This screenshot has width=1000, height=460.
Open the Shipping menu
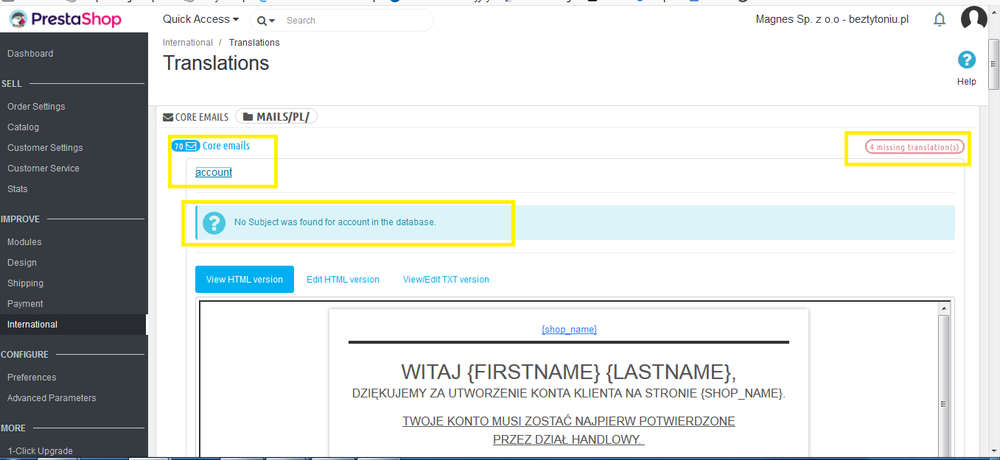click(26, 283)
